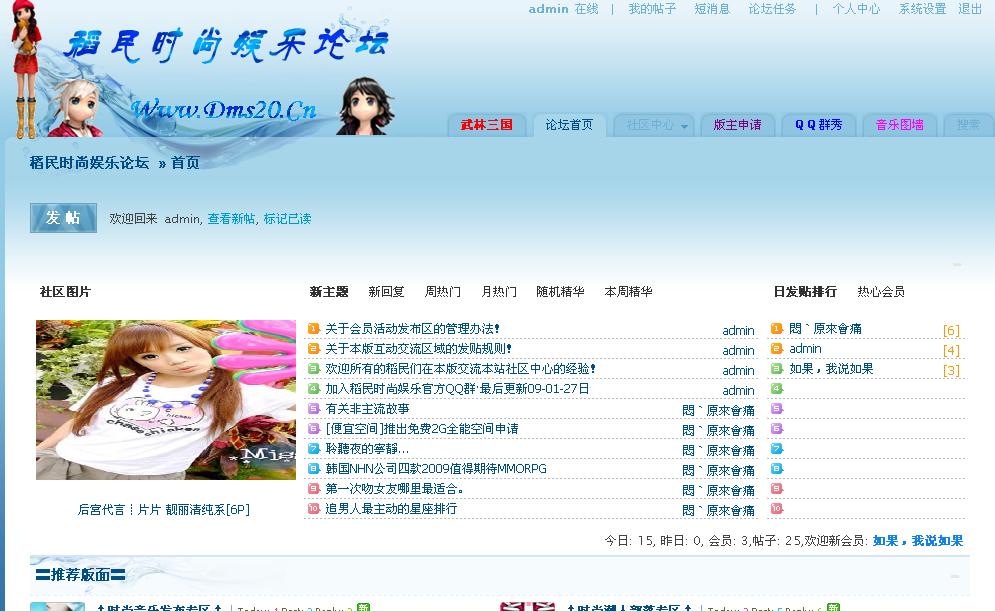Open the 版主申请 tab
995x612 pixels.
(737, 125)
